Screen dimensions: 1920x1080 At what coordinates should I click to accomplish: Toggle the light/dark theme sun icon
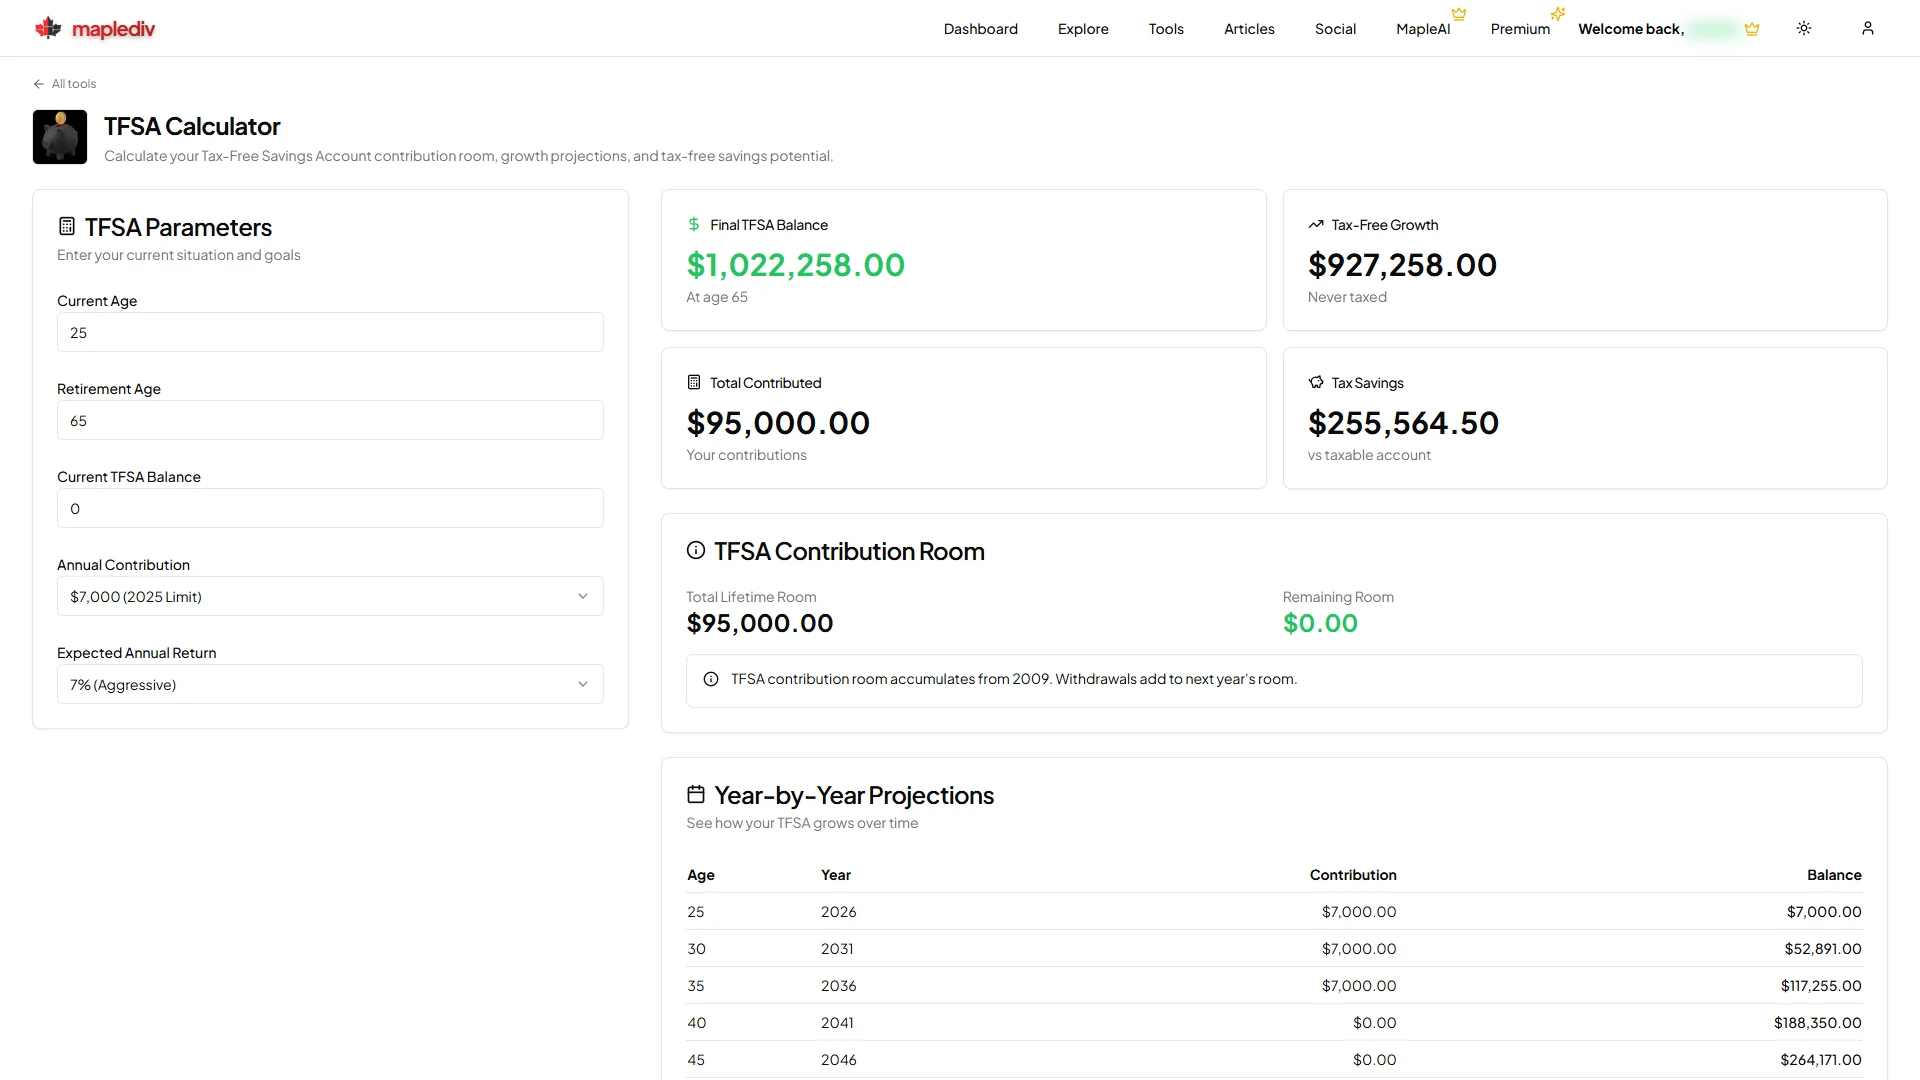pyautogui.click(x=1804, y=28)
